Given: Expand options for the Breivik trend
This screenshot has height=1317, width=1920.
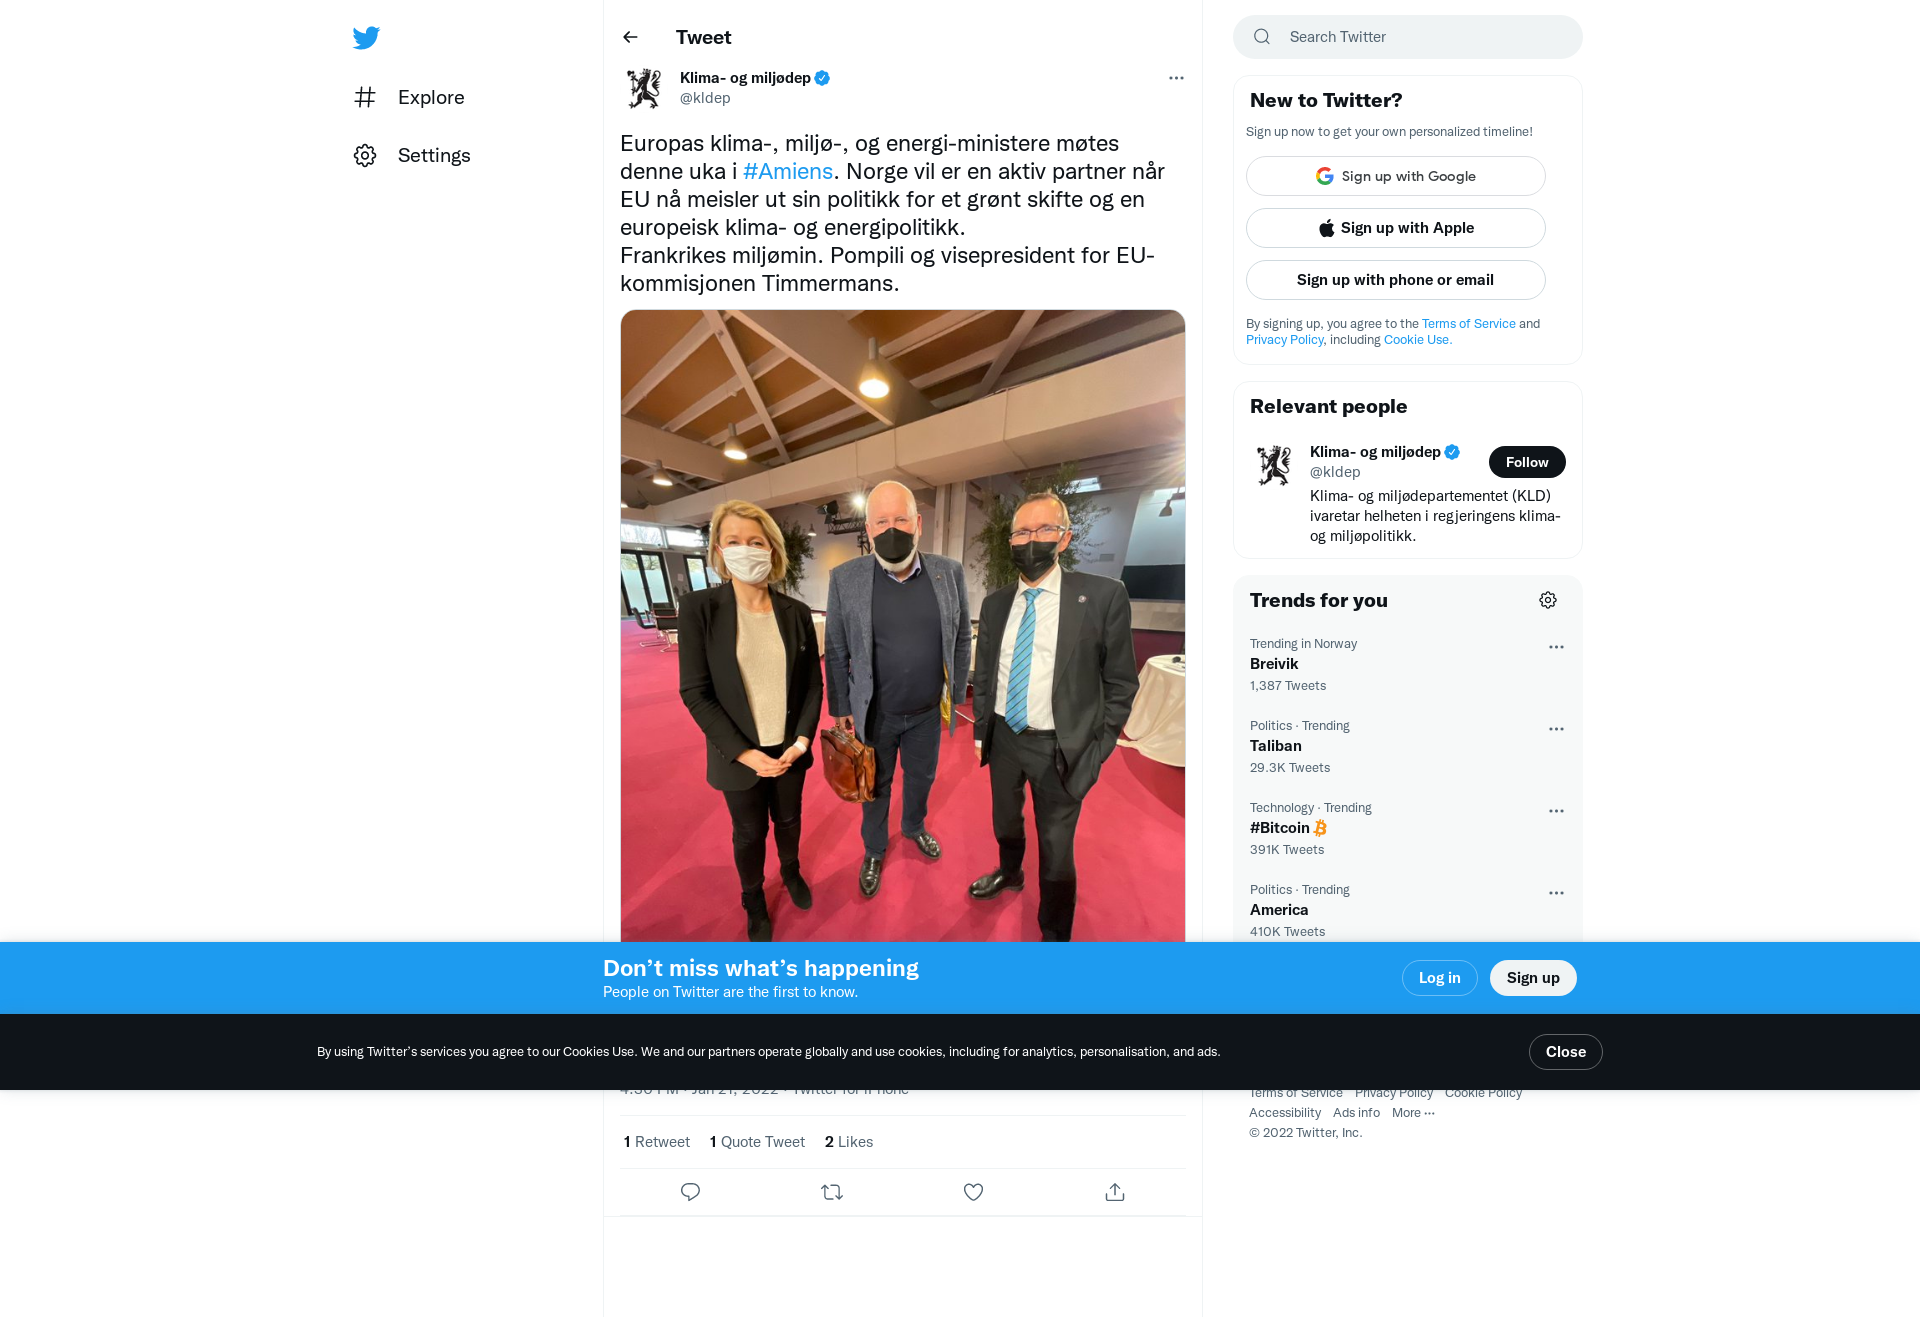Looking at the screenshot, I should coord(1556,647).
